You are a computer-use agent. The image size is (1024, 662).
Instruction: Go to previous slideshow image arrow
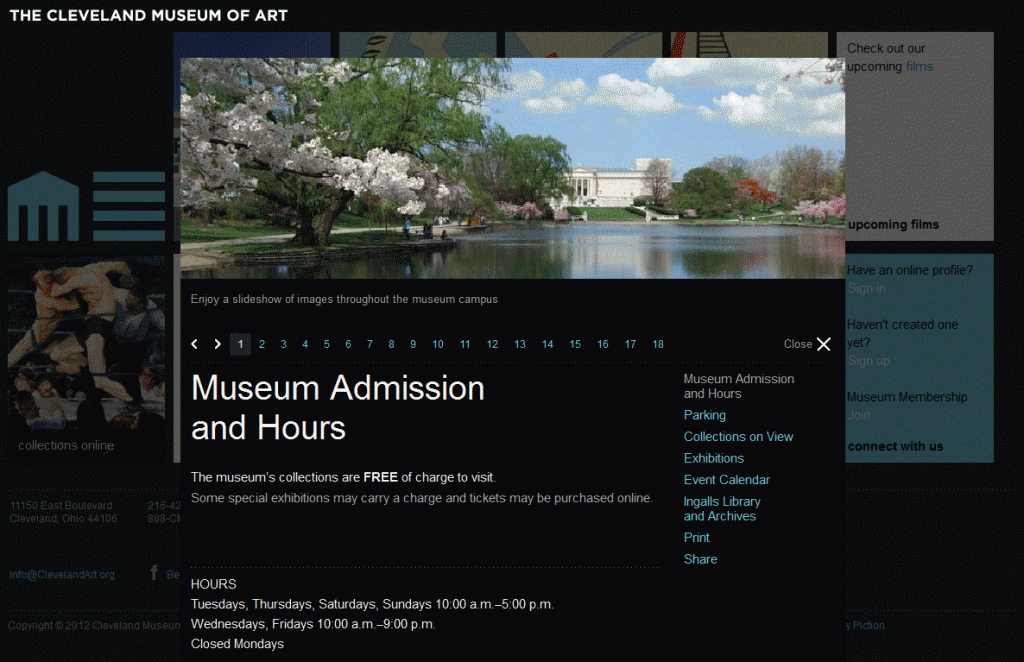(194, 344)
